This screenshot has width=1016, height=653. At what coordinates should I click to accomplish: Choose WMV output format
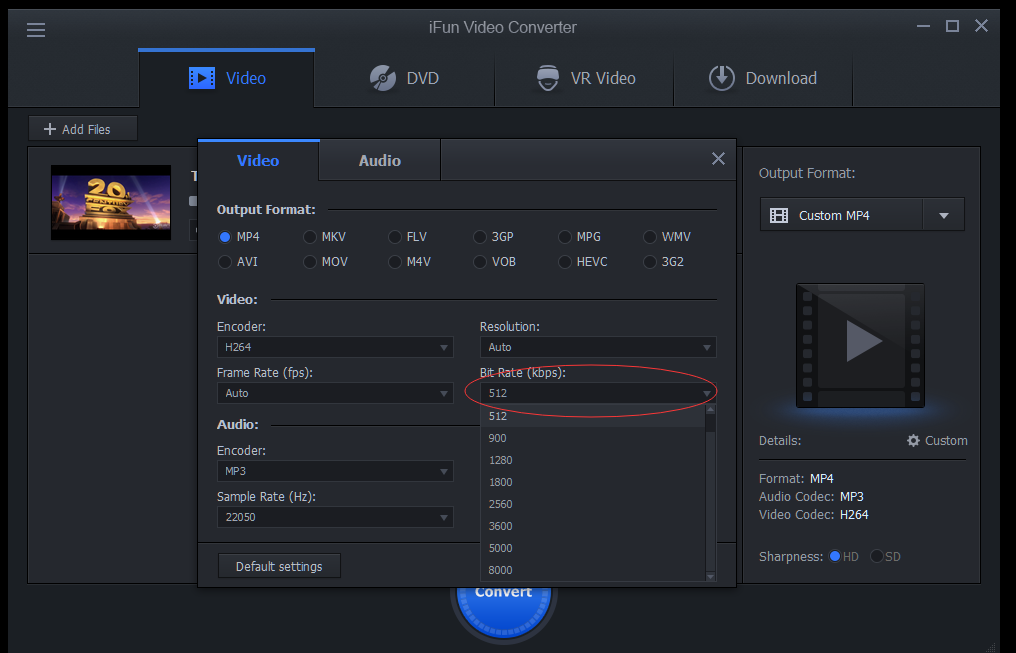tap(650, 237)
